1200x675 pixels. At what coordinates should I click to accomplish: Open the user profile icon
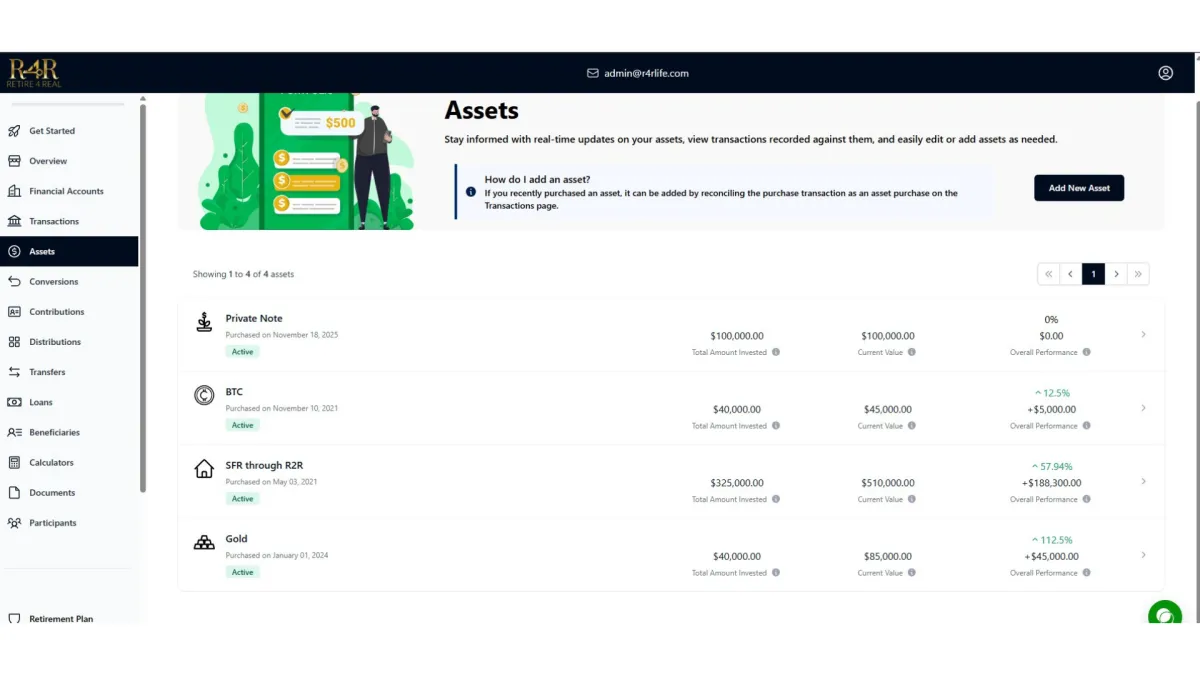(x=1165, y=73)
